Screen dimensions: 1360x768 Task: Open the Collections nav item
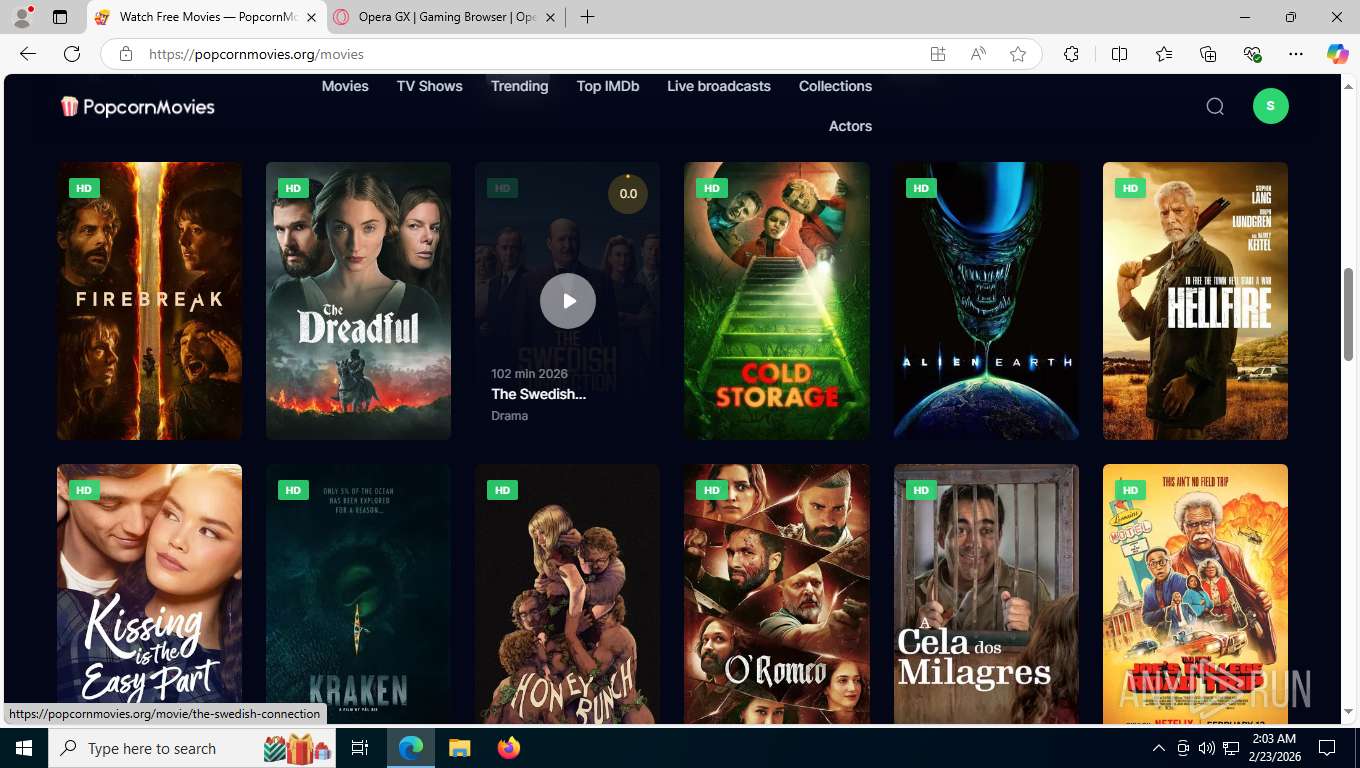click(x=836, y=86)
